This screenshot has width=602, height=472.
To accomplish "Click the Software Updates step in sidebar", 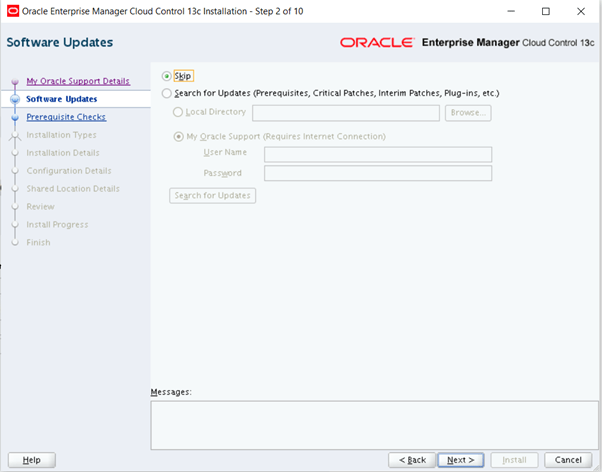I will tap(62, 99).
